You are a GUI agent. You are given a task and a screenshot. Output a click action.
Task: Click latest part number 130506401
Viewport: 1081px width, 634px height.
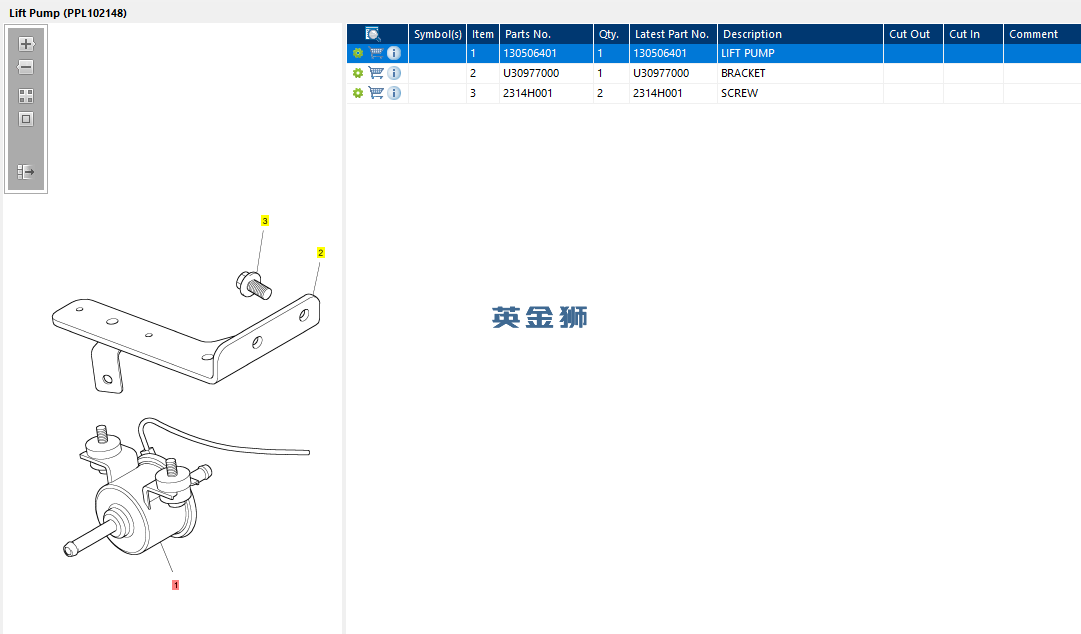coord(673,53)
